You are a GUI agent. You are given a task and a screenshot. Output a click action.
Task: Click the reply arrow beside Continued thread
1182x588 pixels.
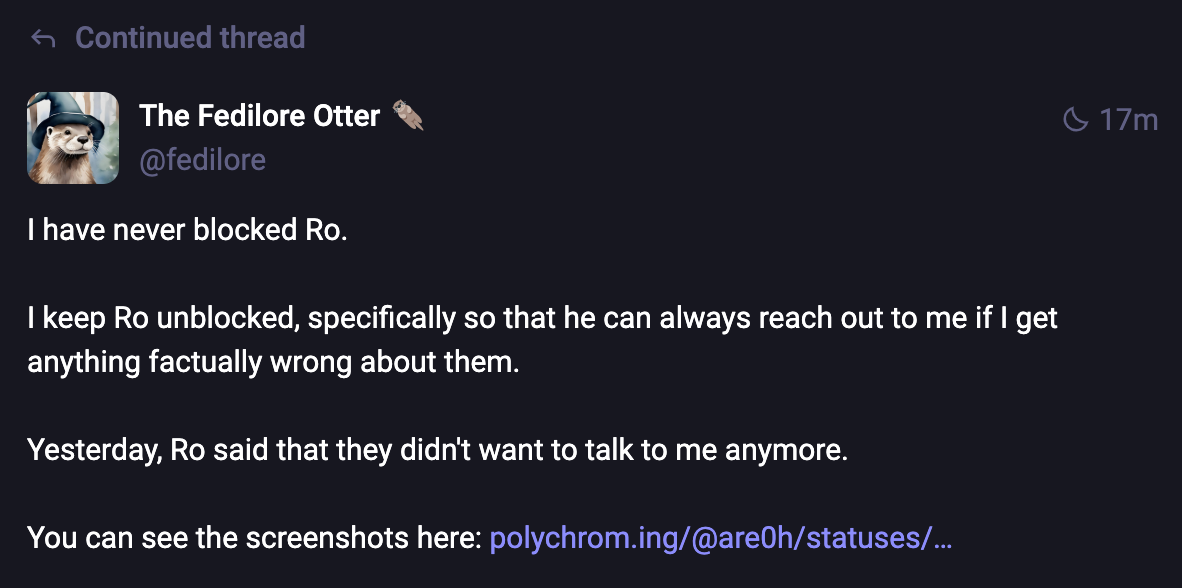pyautogui.click(x=42, y=39)
